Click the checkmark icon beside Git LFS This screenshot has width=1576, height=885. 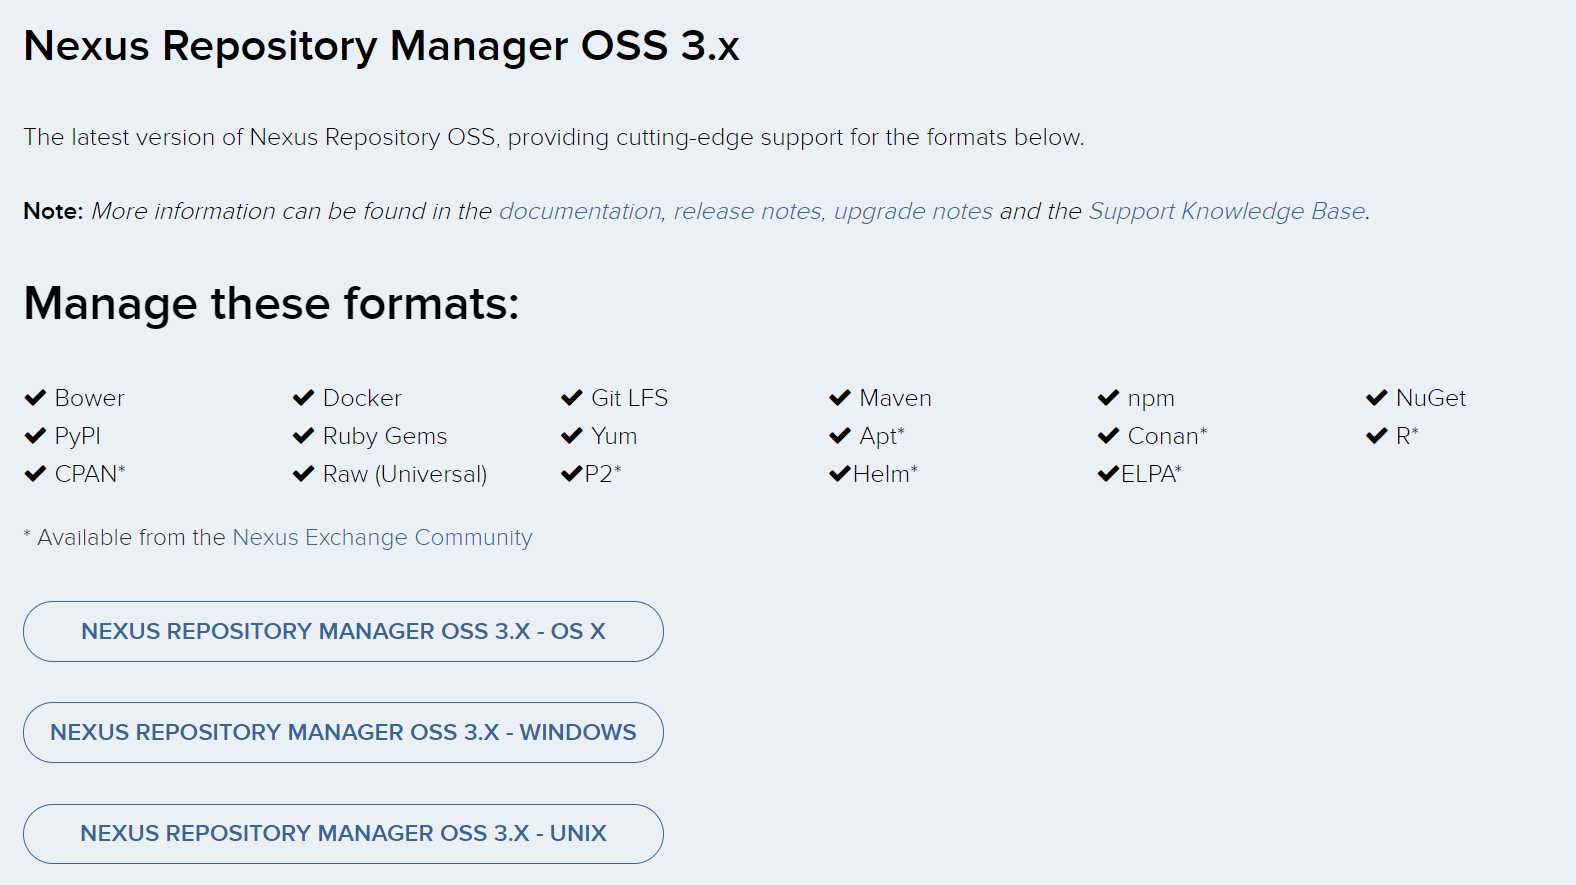click(x=572, y=397)
